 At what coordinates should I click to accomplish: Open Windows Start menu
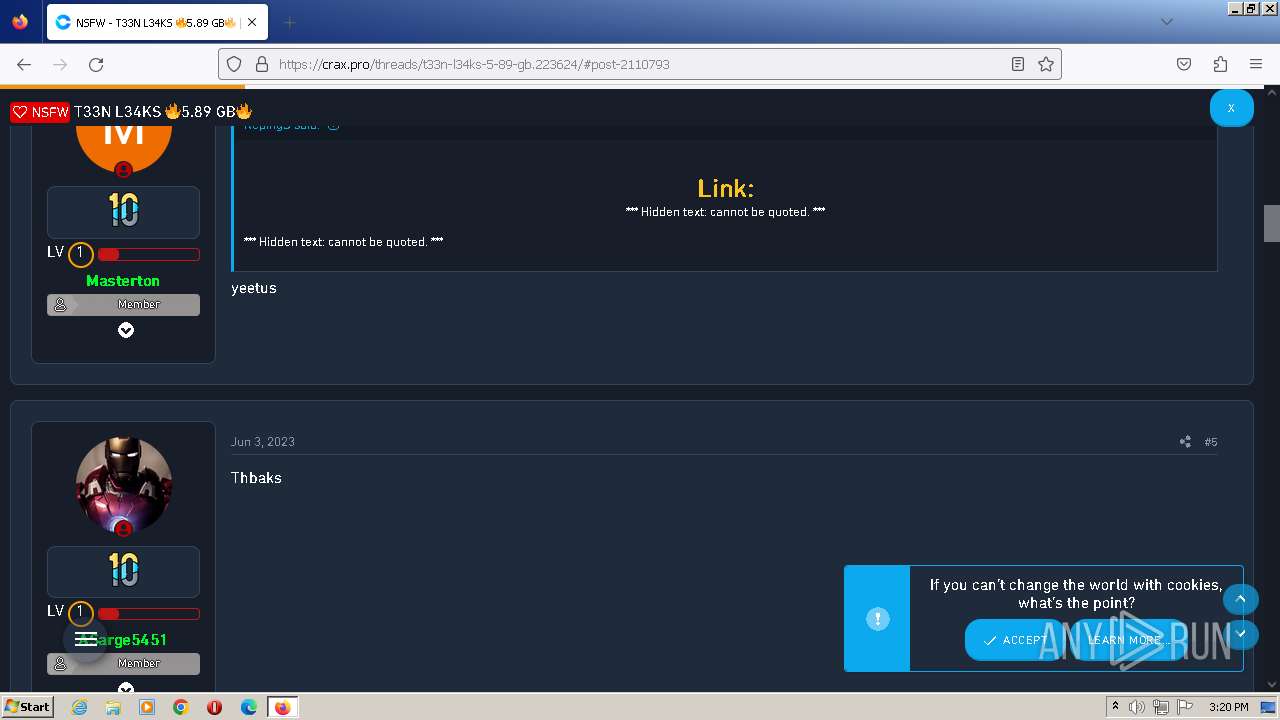coord(28,706)
